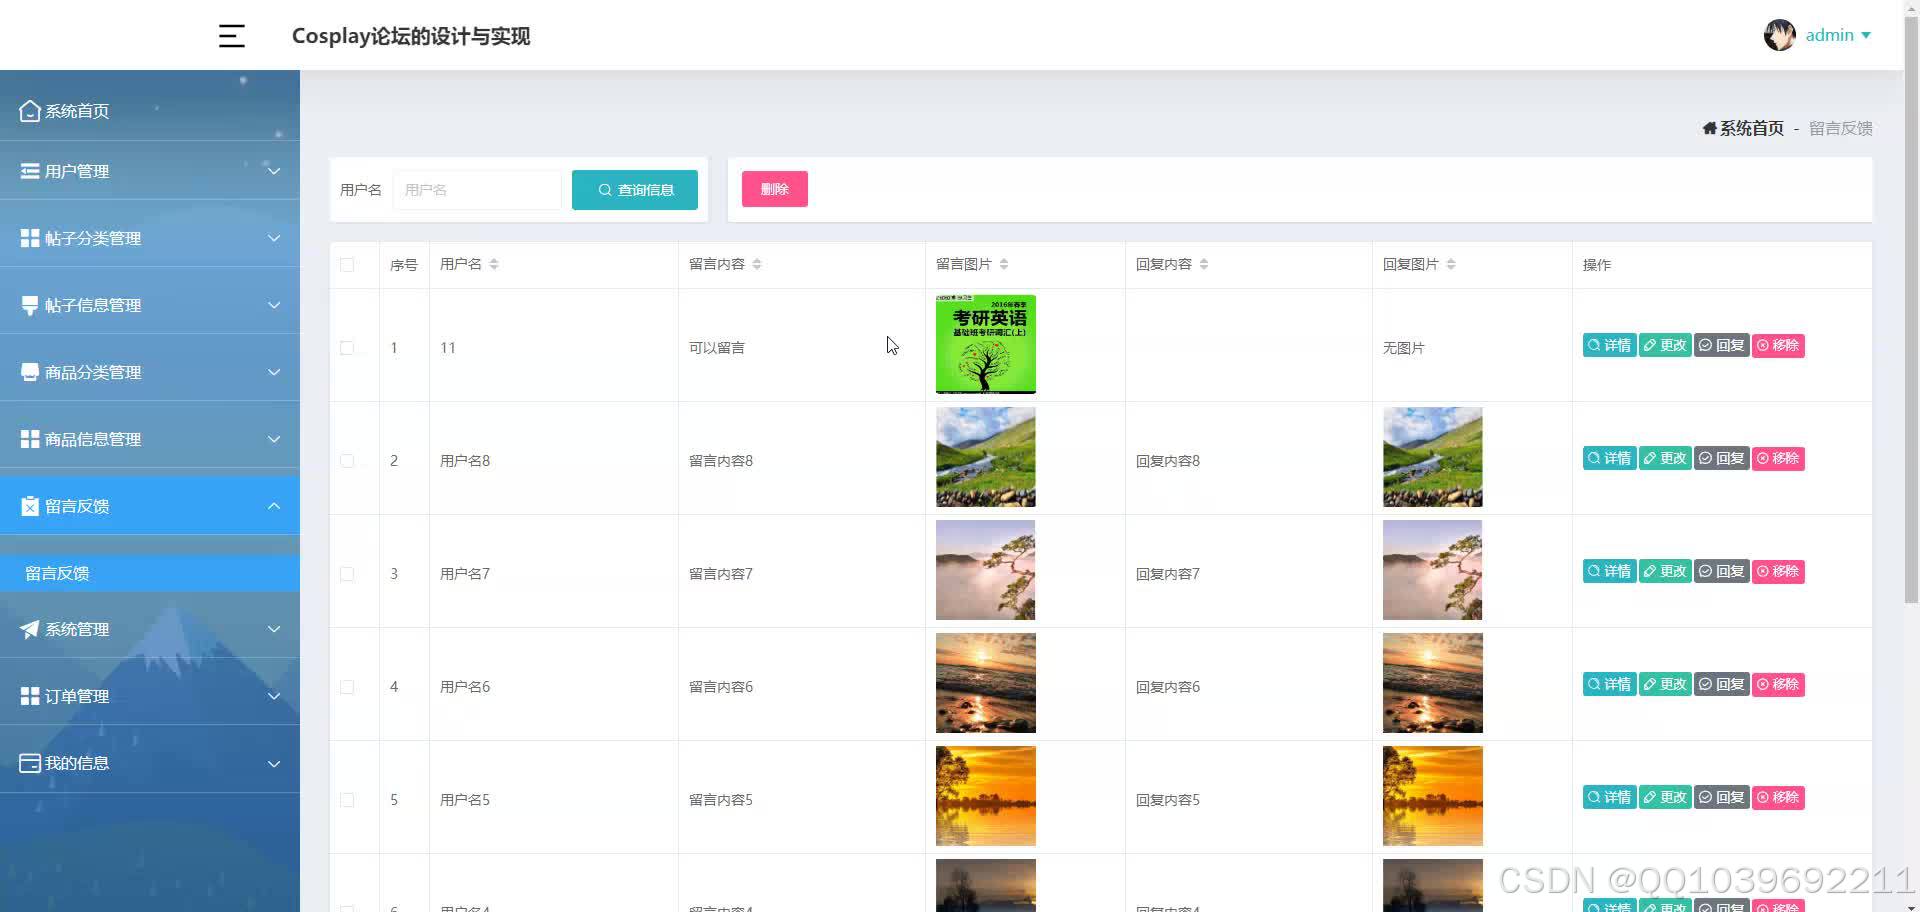Sort by 回复图片 column sort arrows
Screen dimensions: 1920x912
pos(1451,264)
